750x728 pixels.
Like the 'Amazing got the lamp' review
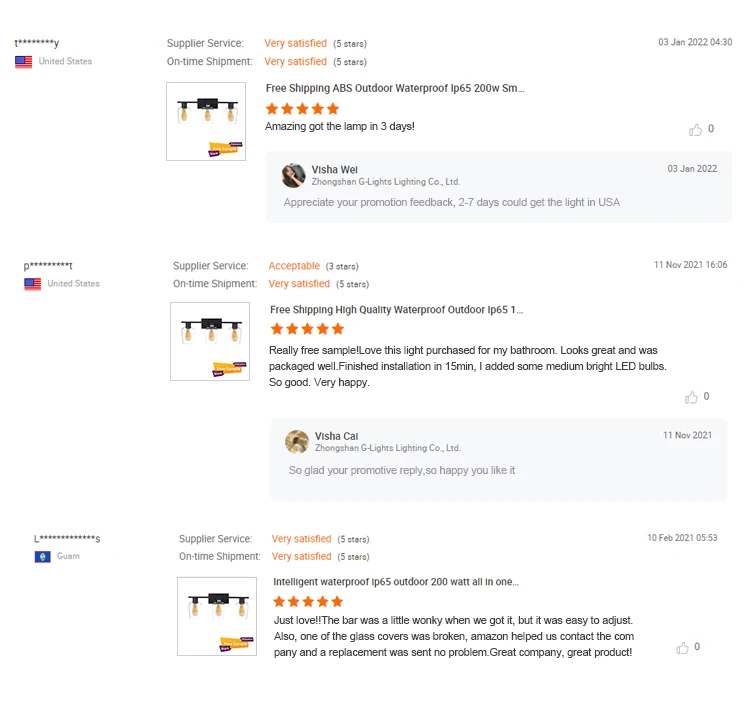tap(695, 130)
